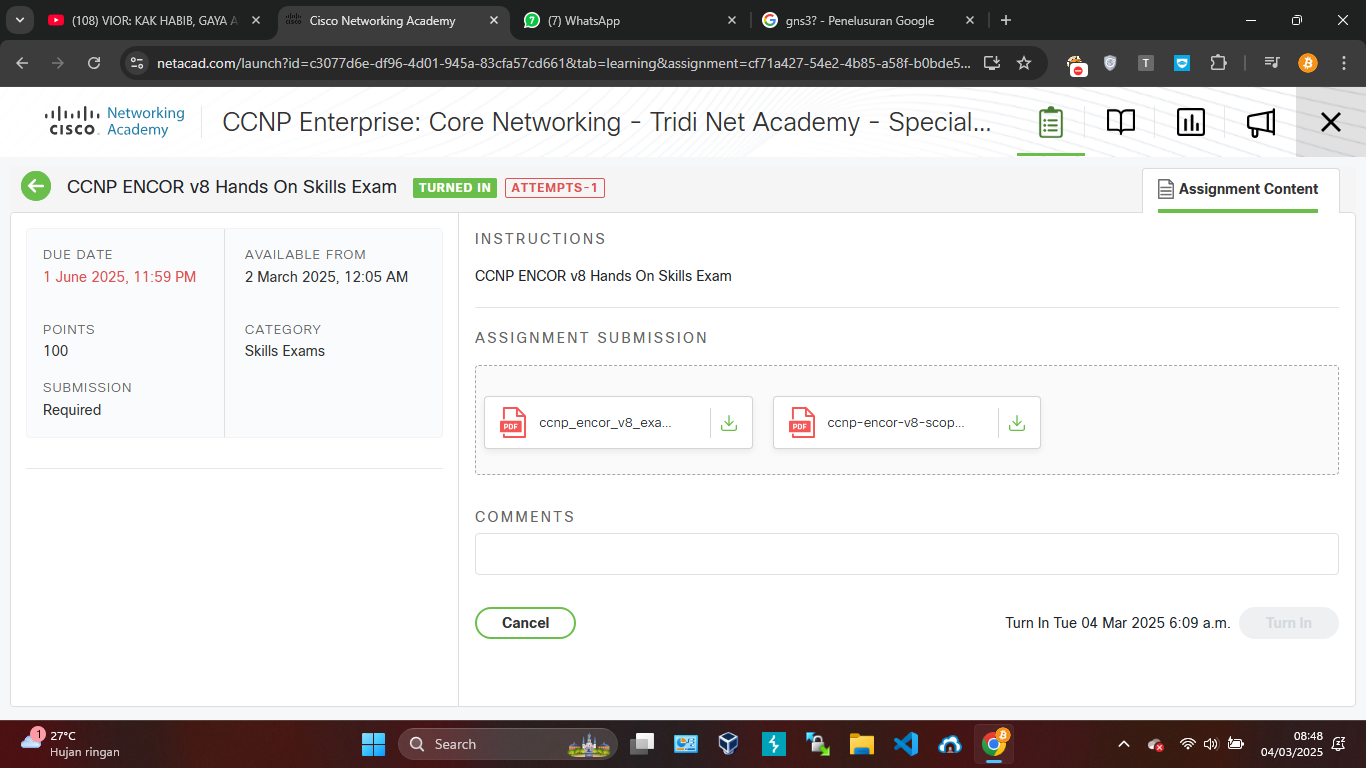Click the shield extension icon
This screenshot has width=1366, height=768.
point(1110,63)
